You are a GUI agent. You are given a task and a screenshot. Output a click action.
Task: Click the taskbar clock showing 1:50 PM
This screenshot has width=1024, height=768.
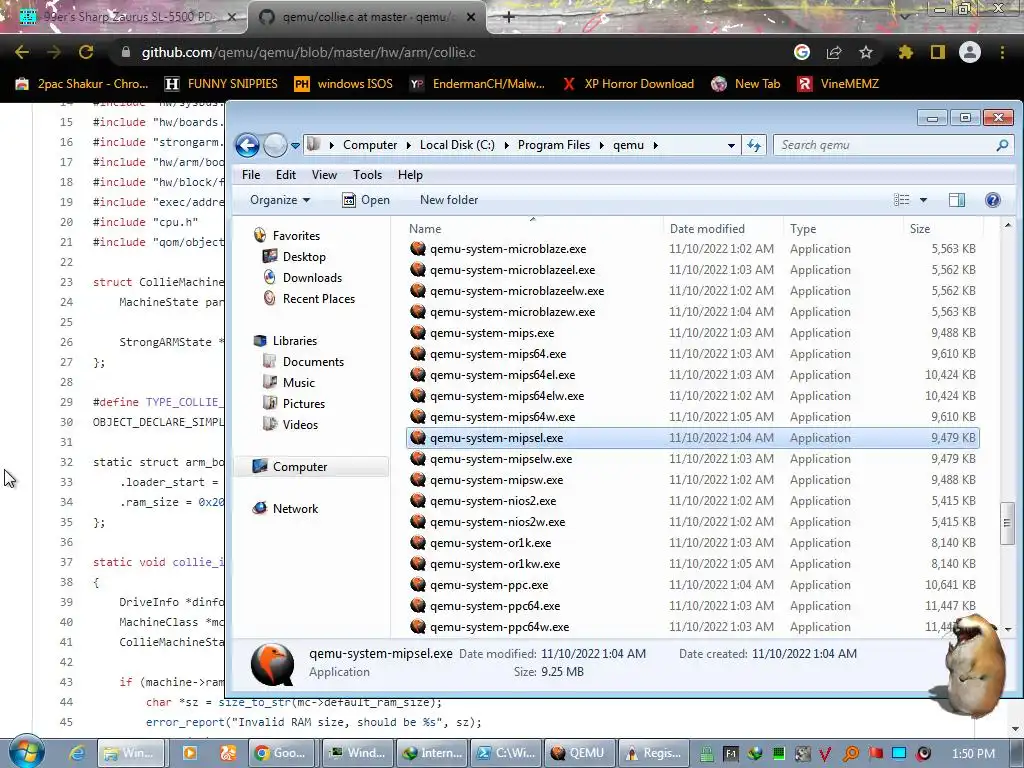click(x=973, y=754)
